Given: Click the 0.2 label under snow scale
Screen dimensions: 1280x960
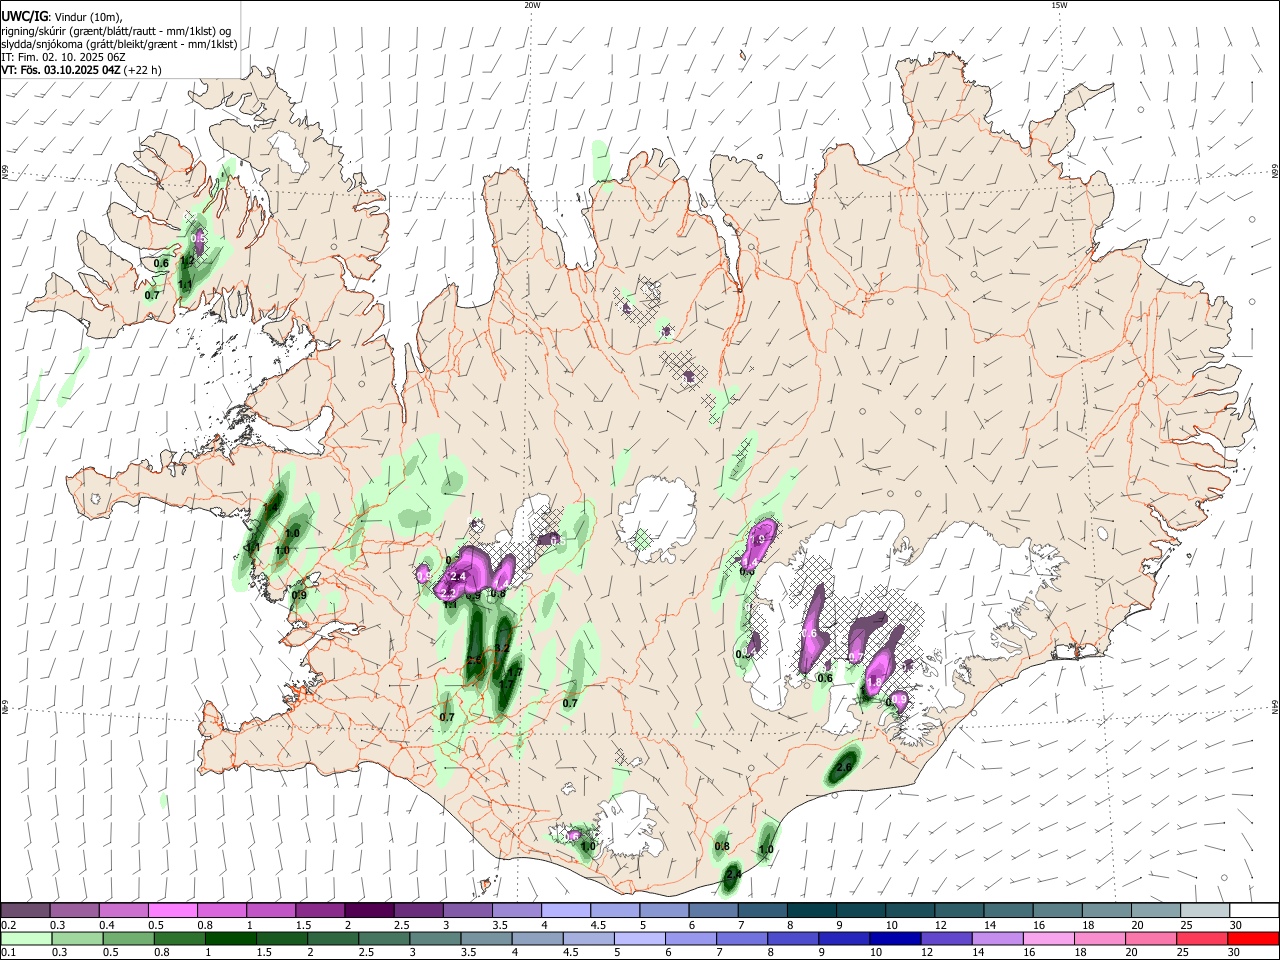Looking at the screenshot, I should point(9,925).
